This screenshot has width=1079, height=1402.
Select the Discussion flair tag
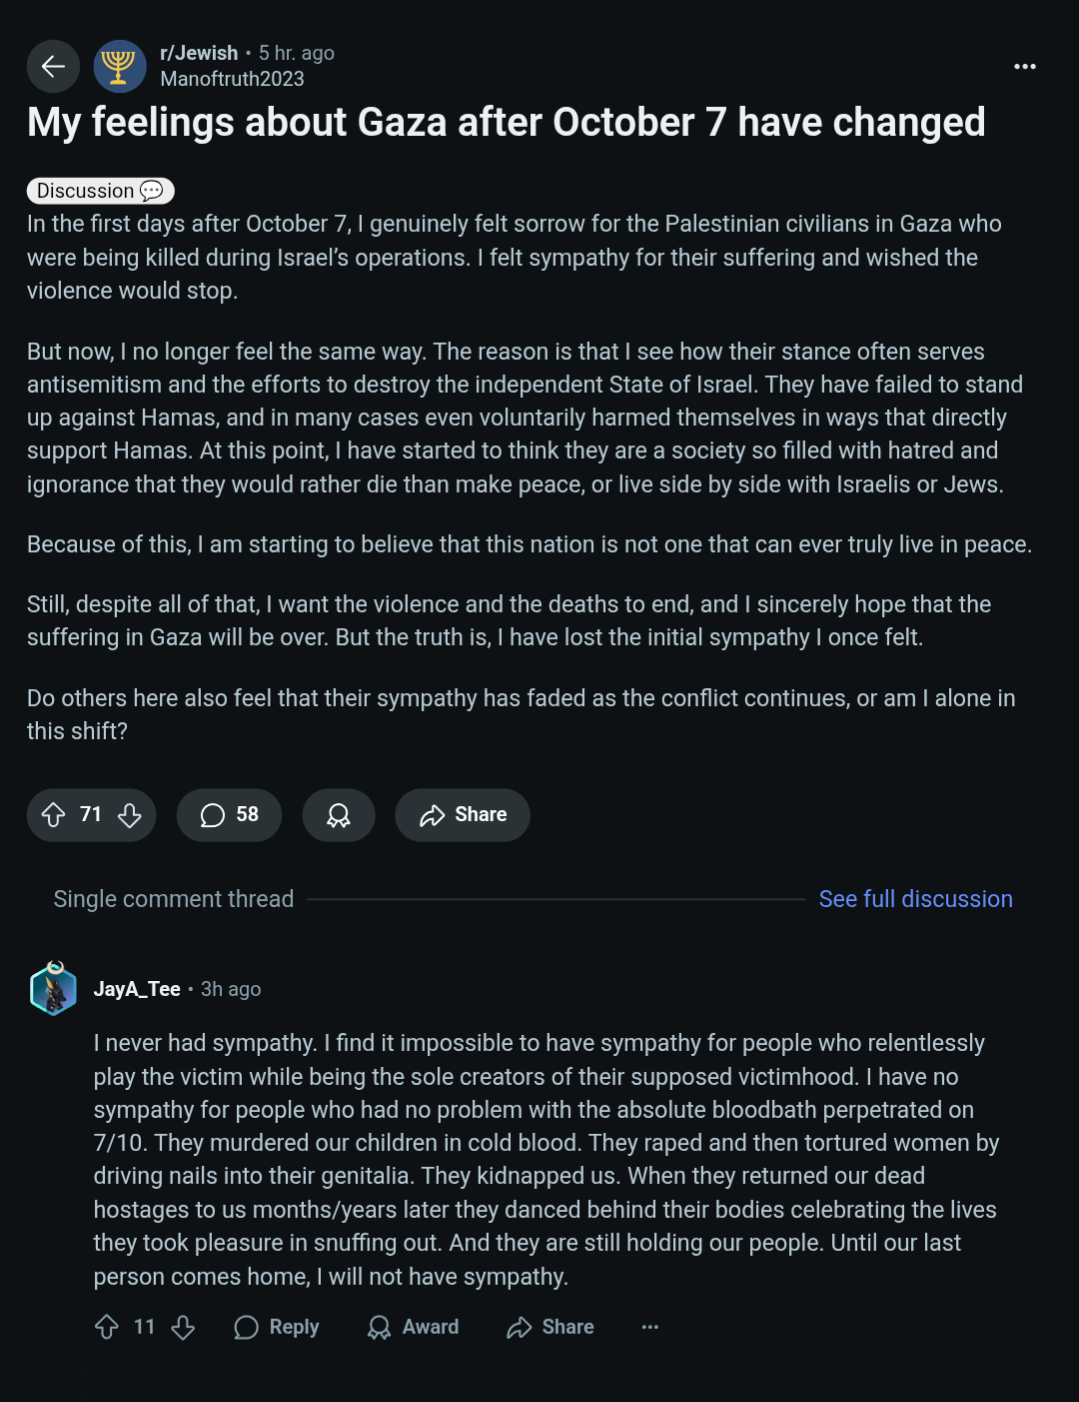pos(100,191)
